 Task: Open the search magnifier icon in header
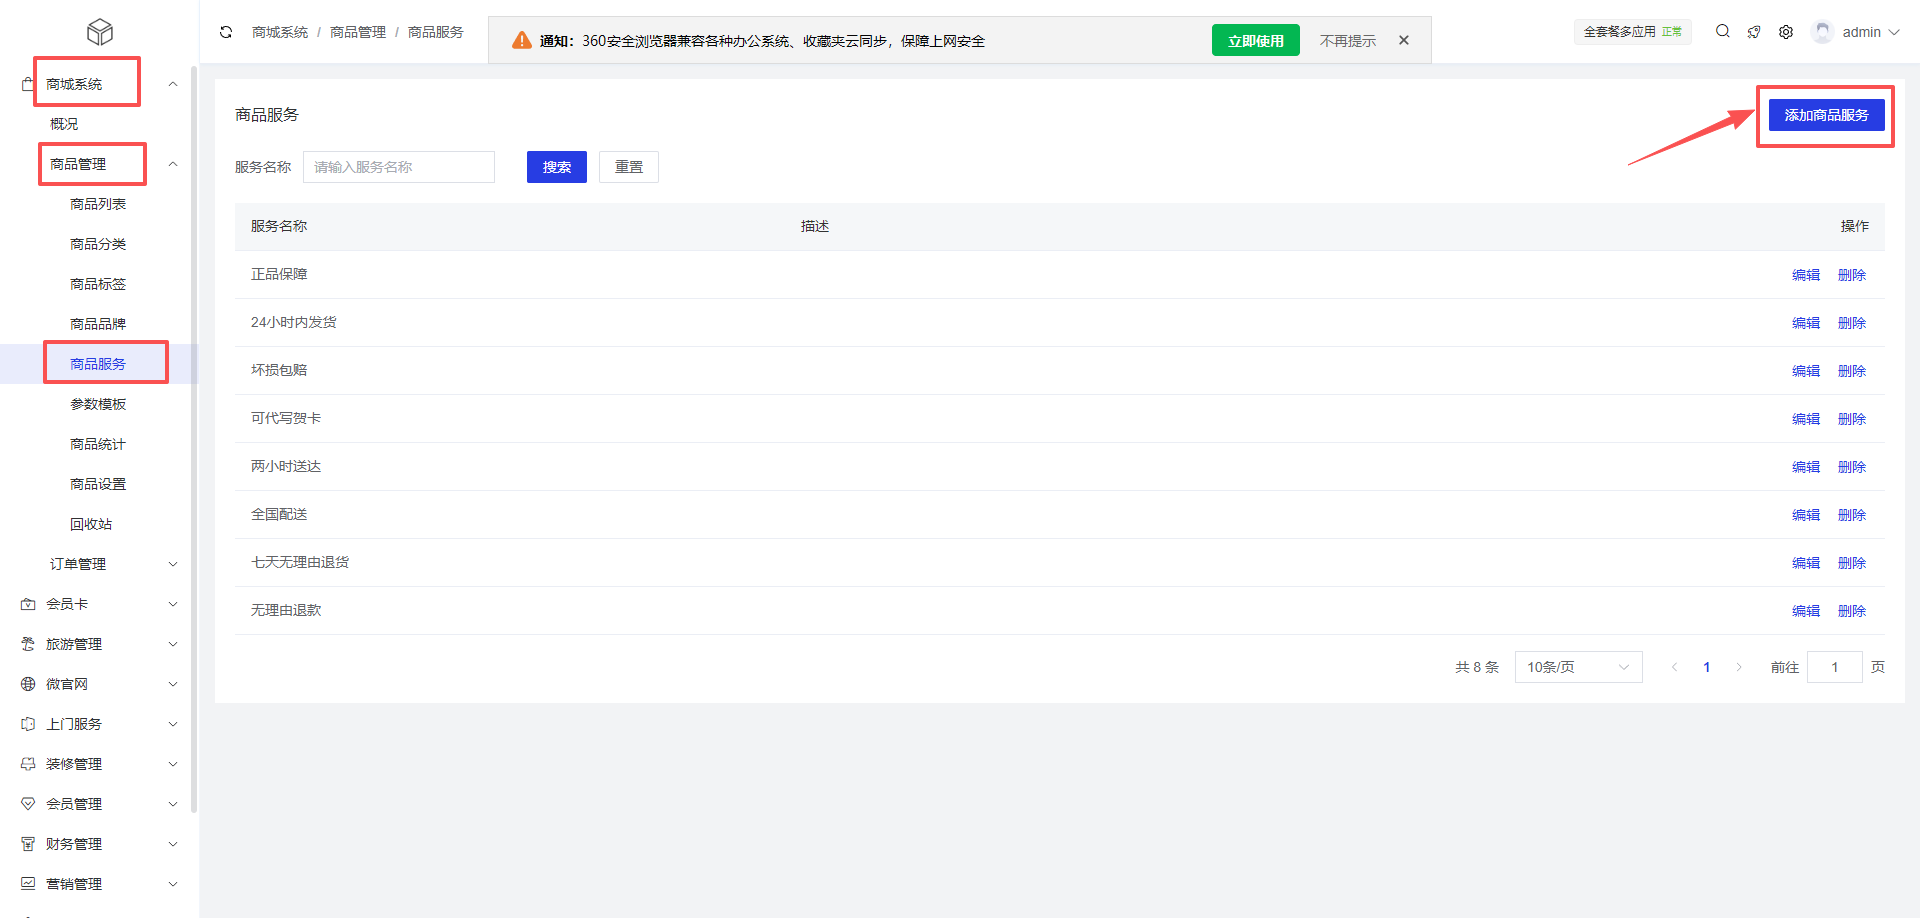tap(1722, 32)
